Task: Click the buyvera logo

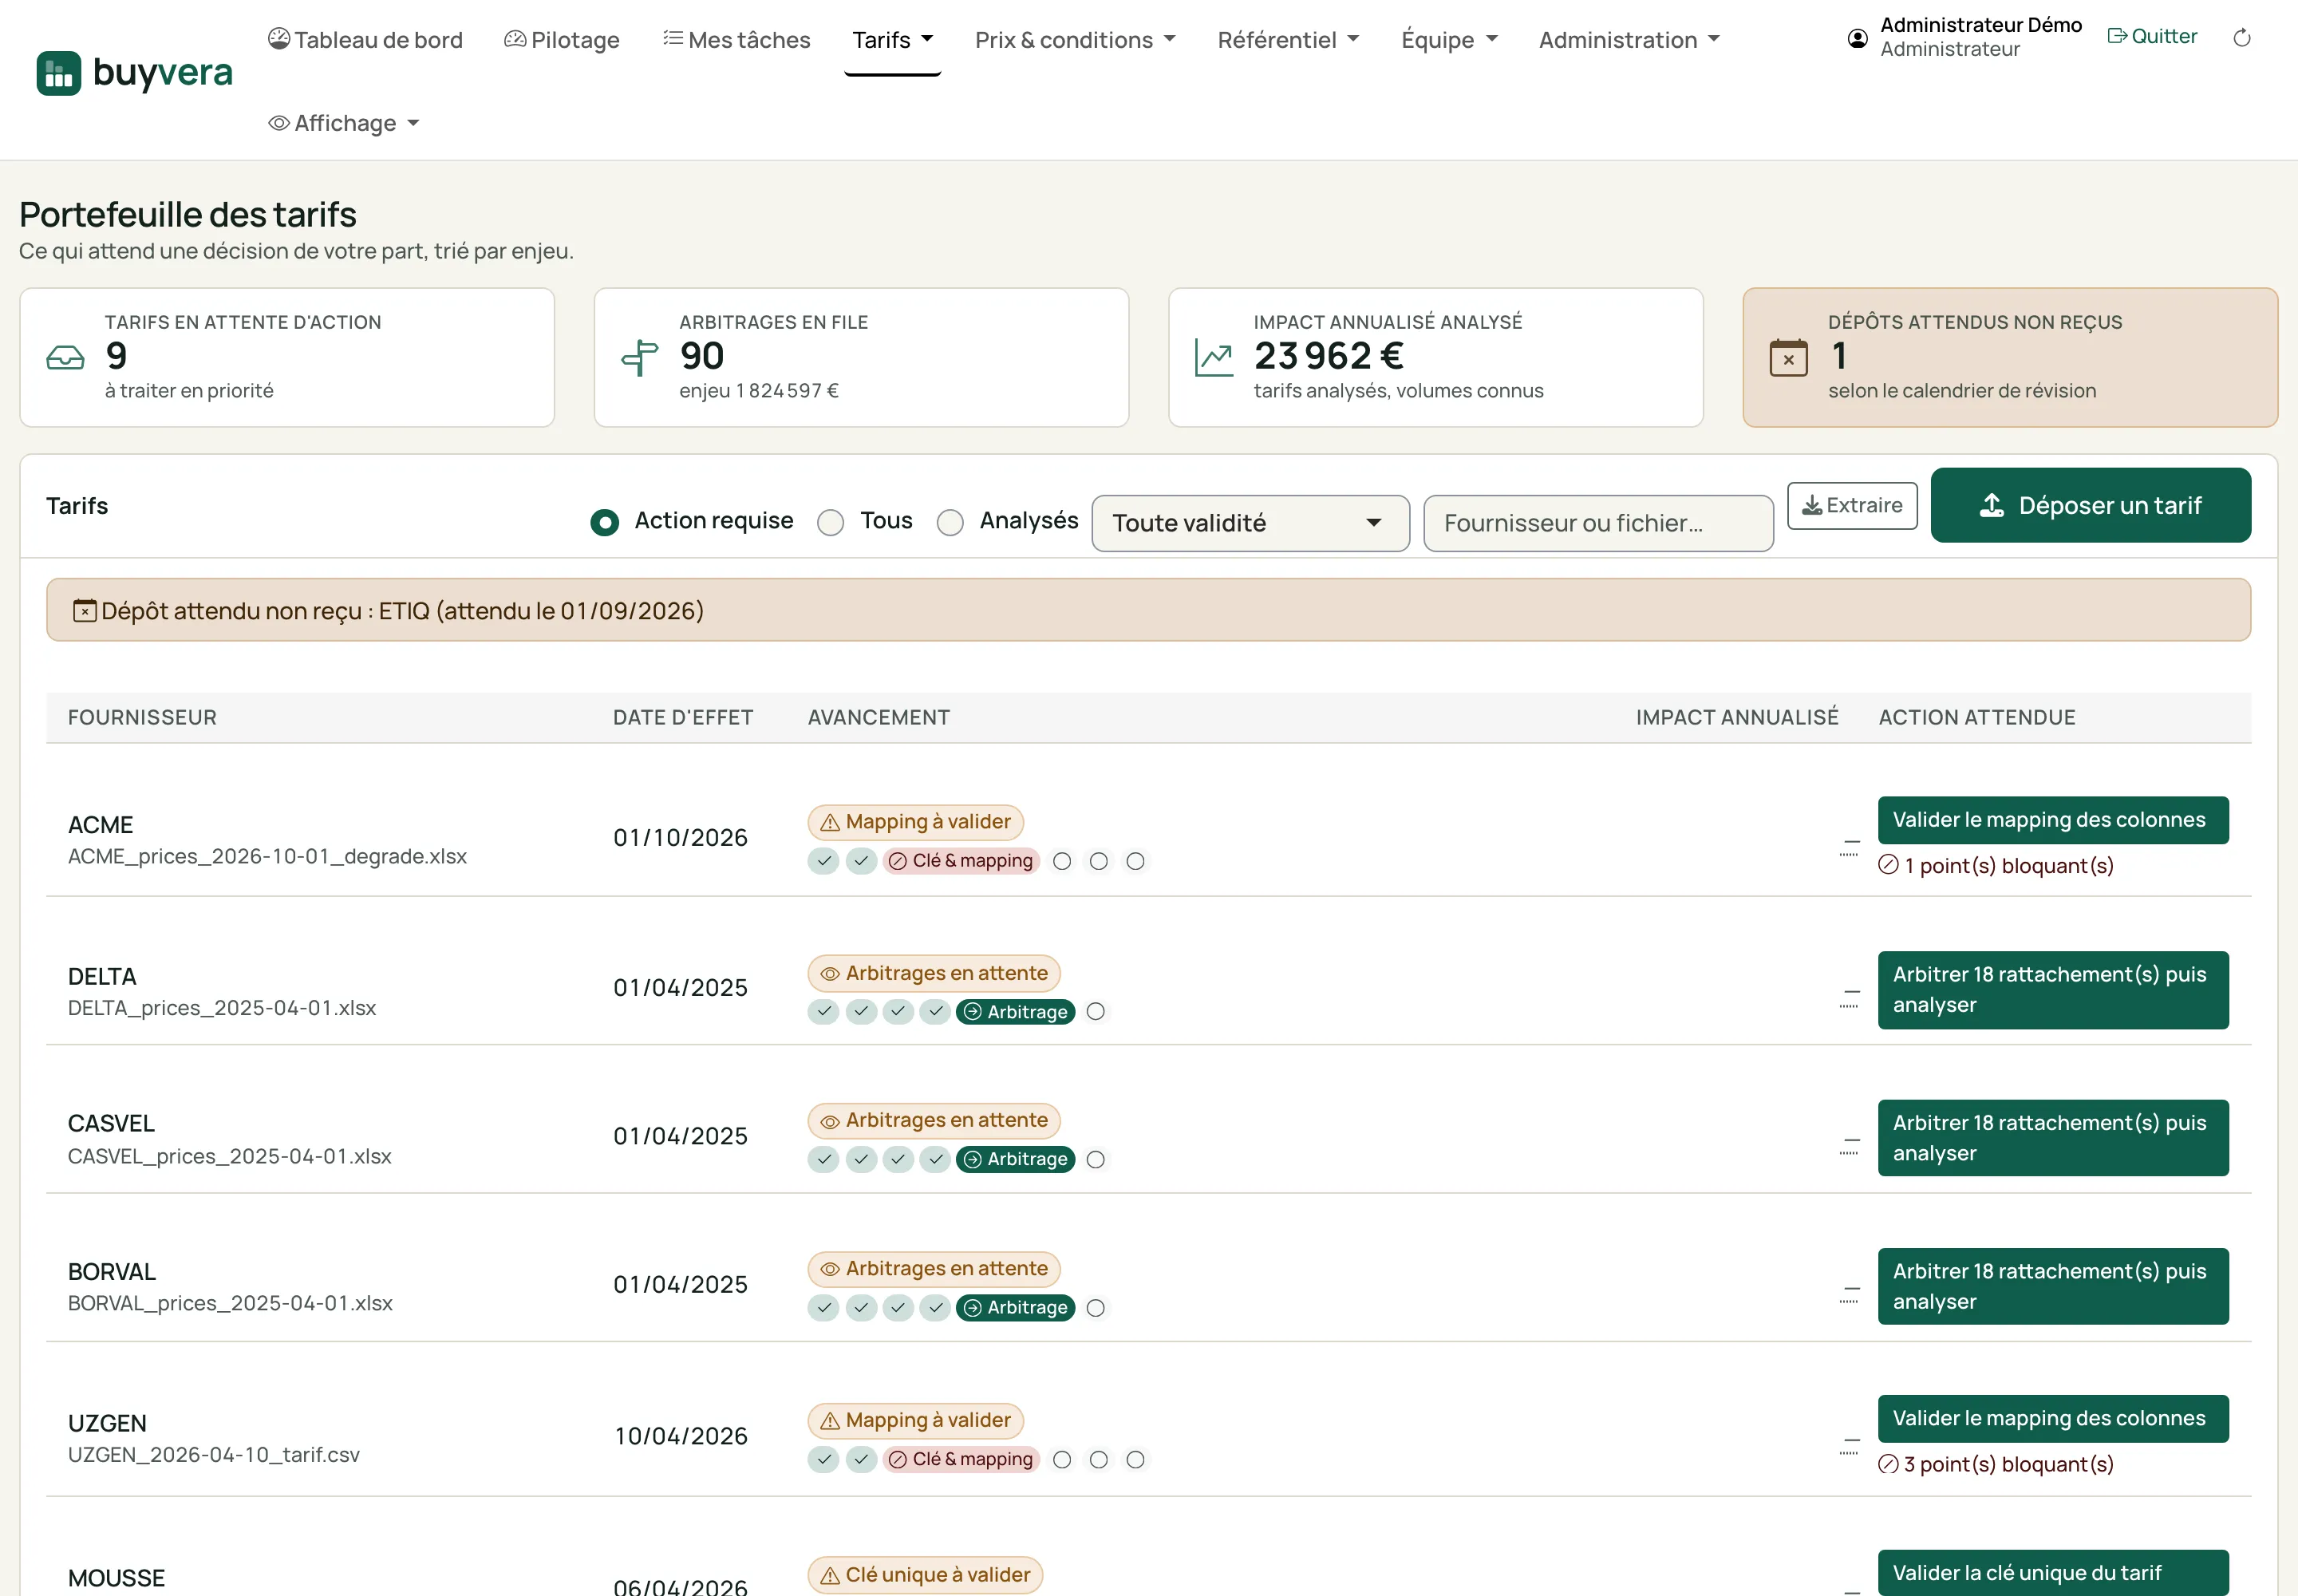Action: click(134, 73)
